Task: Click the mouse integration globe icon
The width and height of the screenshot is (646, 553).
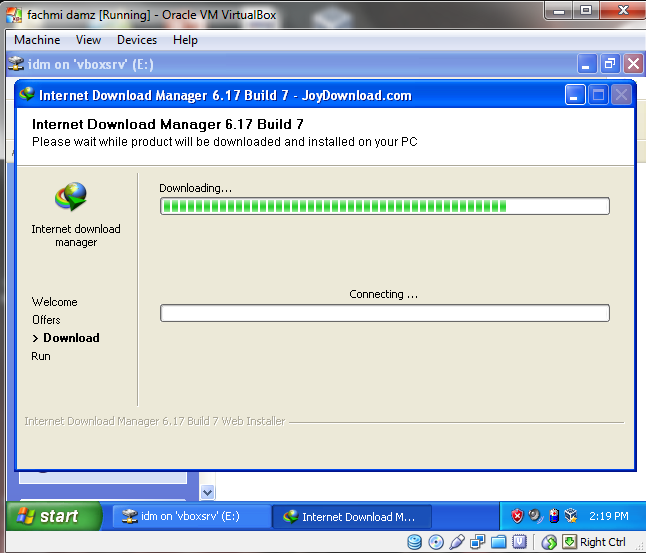Action: (549, 542)
